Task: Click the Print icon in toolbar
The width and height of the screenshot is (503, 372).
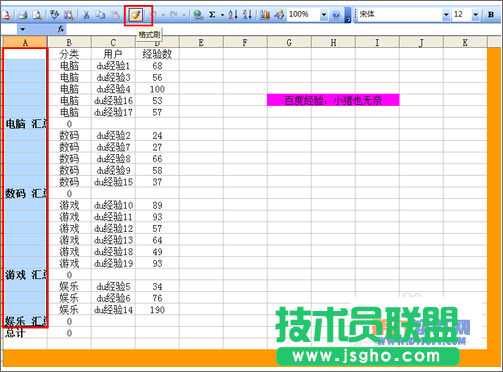Action: [x=23, y=15]
